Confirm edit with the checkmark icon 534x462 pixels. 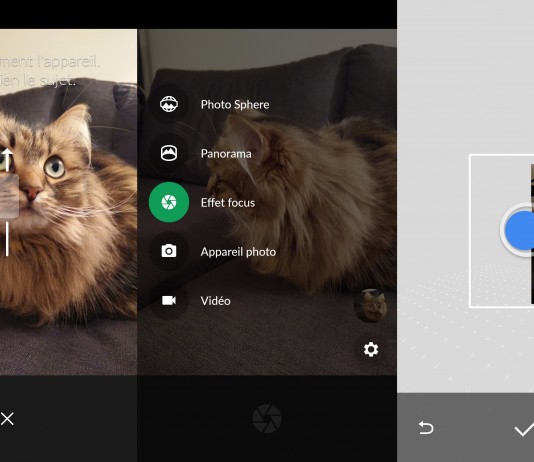pos(524,429)
